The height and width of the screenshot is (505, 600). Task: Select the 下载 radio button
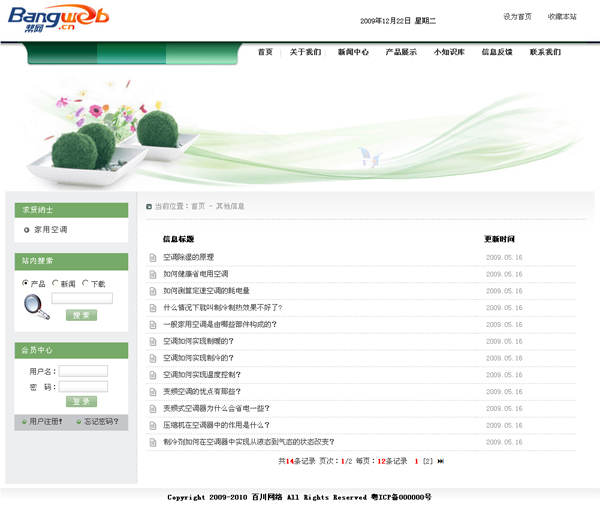point(86,284)
